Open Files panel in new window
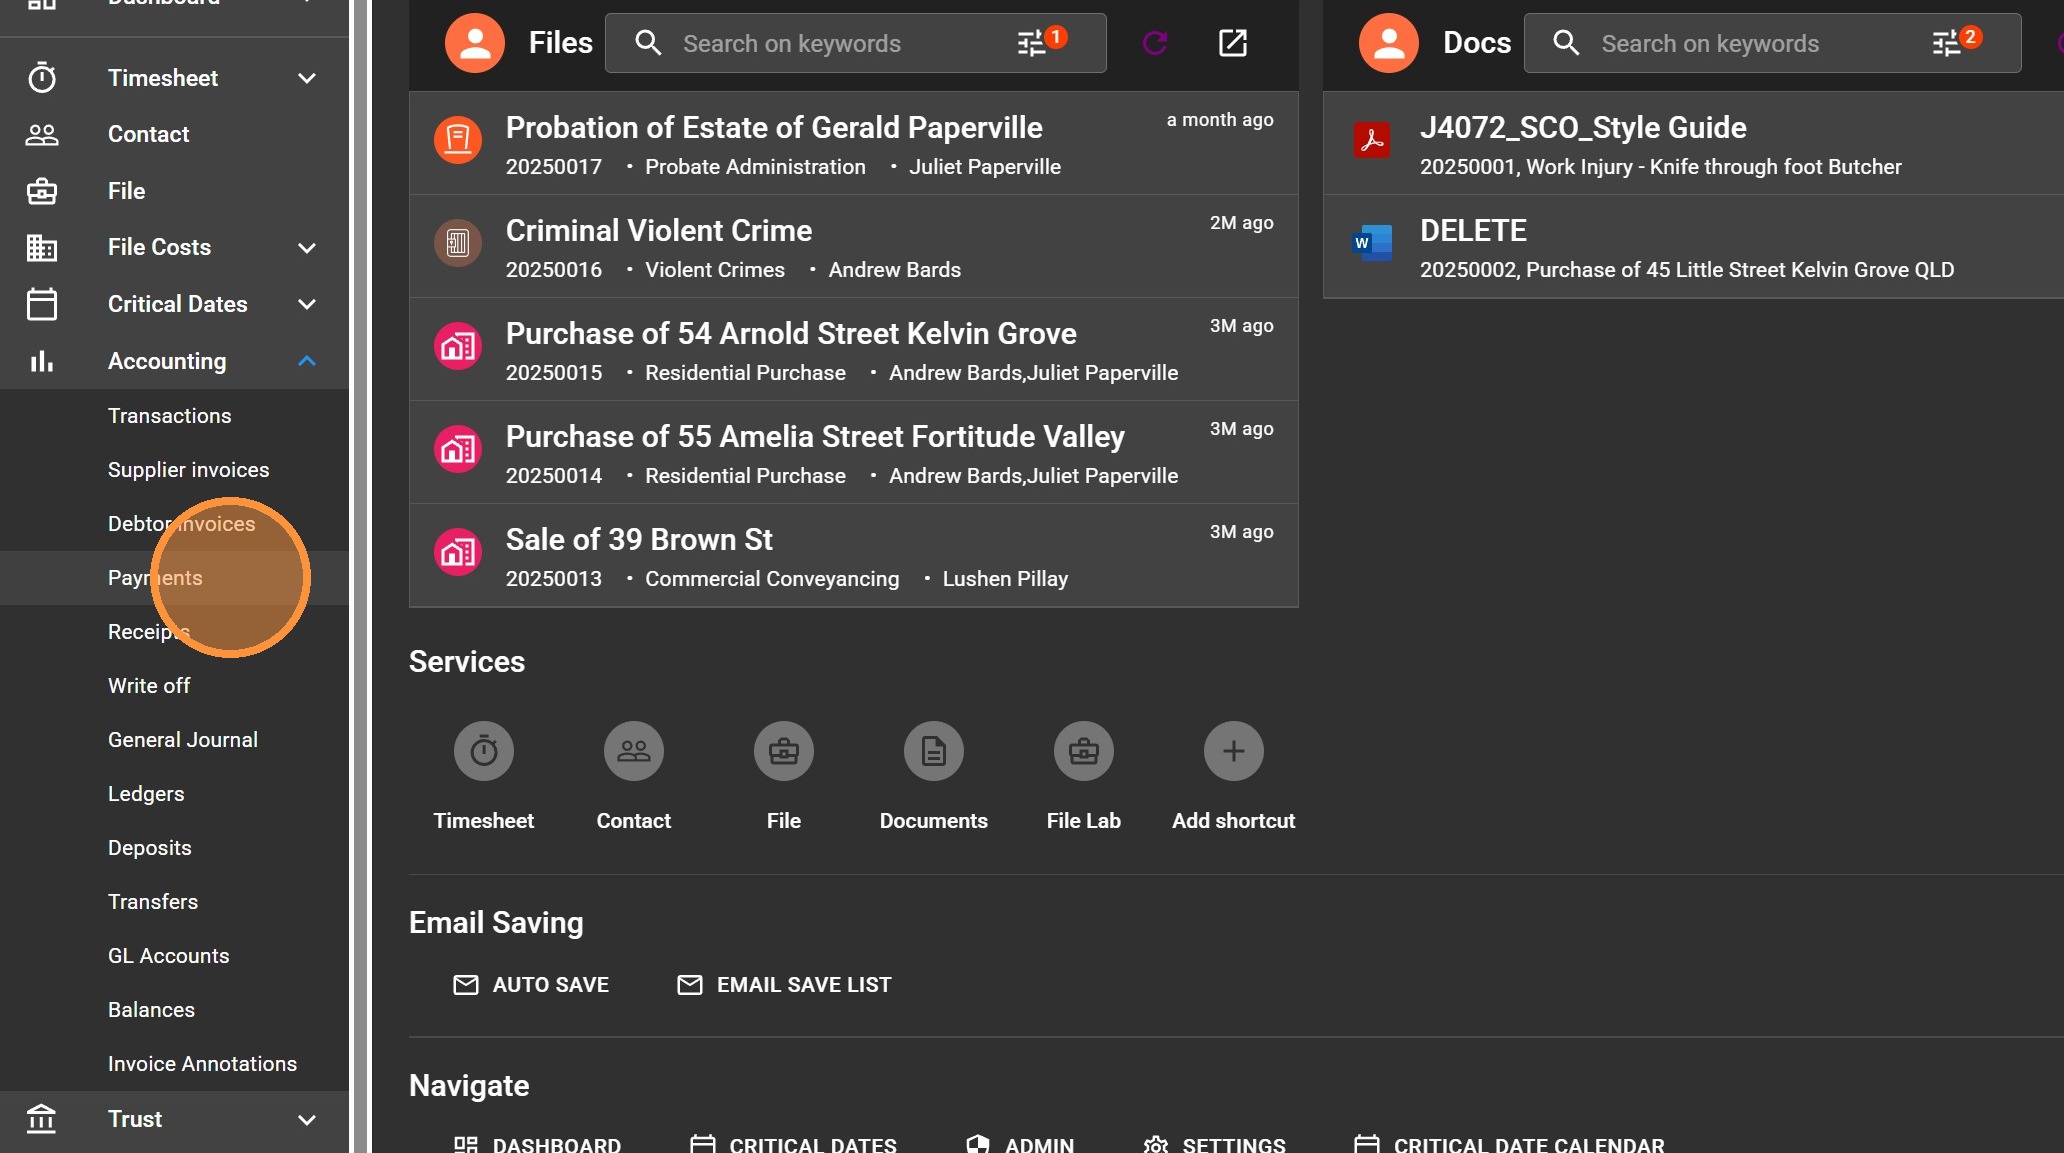The height and width of the screenshot is (1153, 2064). tap(1233, 43)
